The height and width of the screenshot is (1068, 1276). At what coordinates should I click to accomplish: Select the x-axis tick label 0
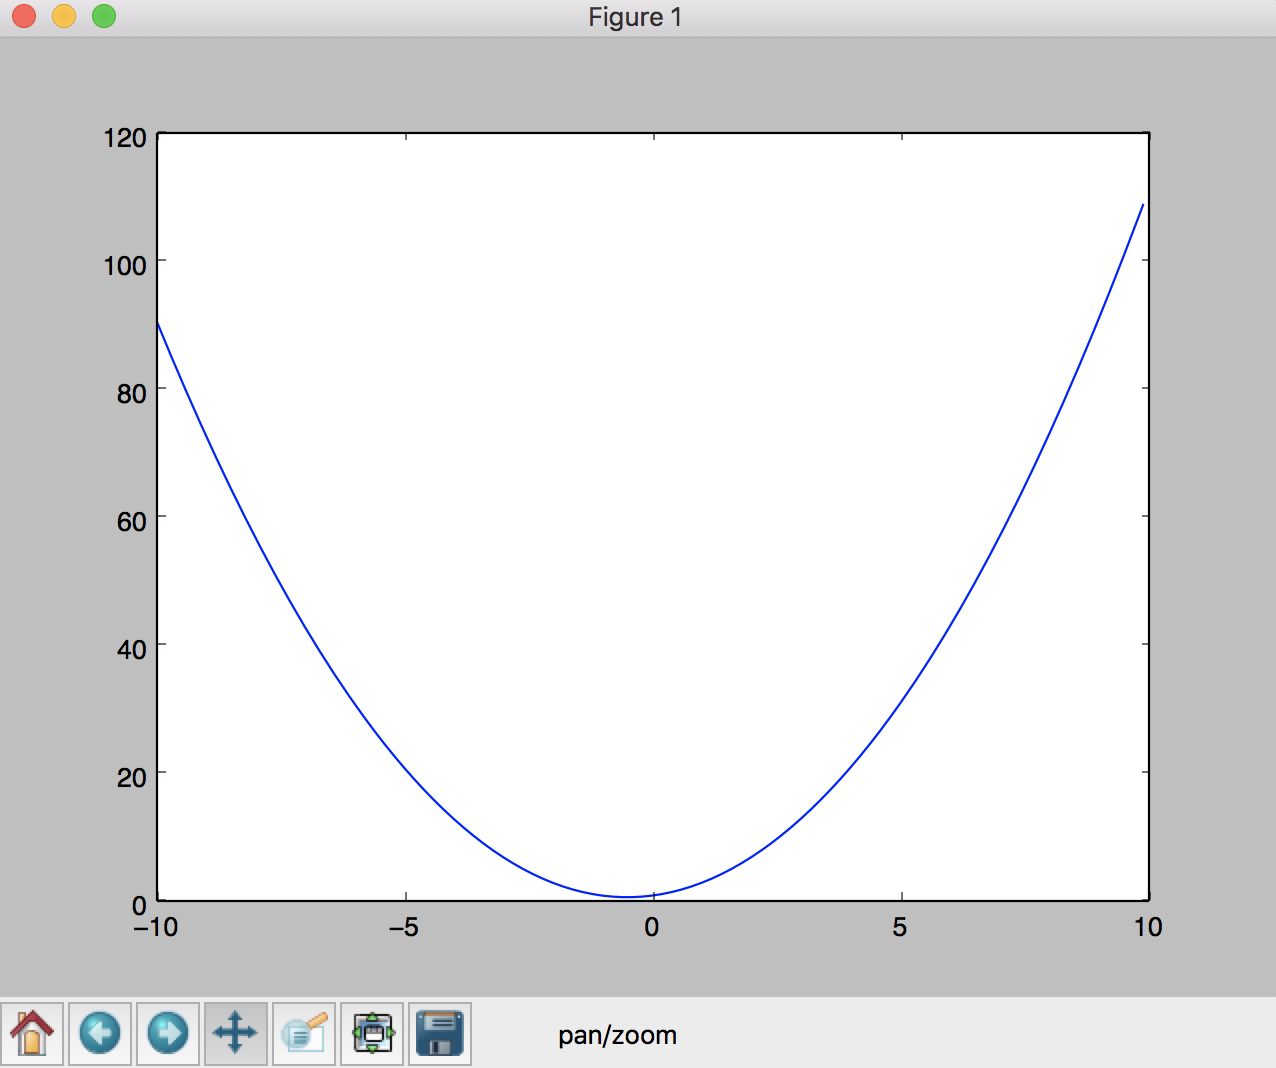[x=651, y=927]
